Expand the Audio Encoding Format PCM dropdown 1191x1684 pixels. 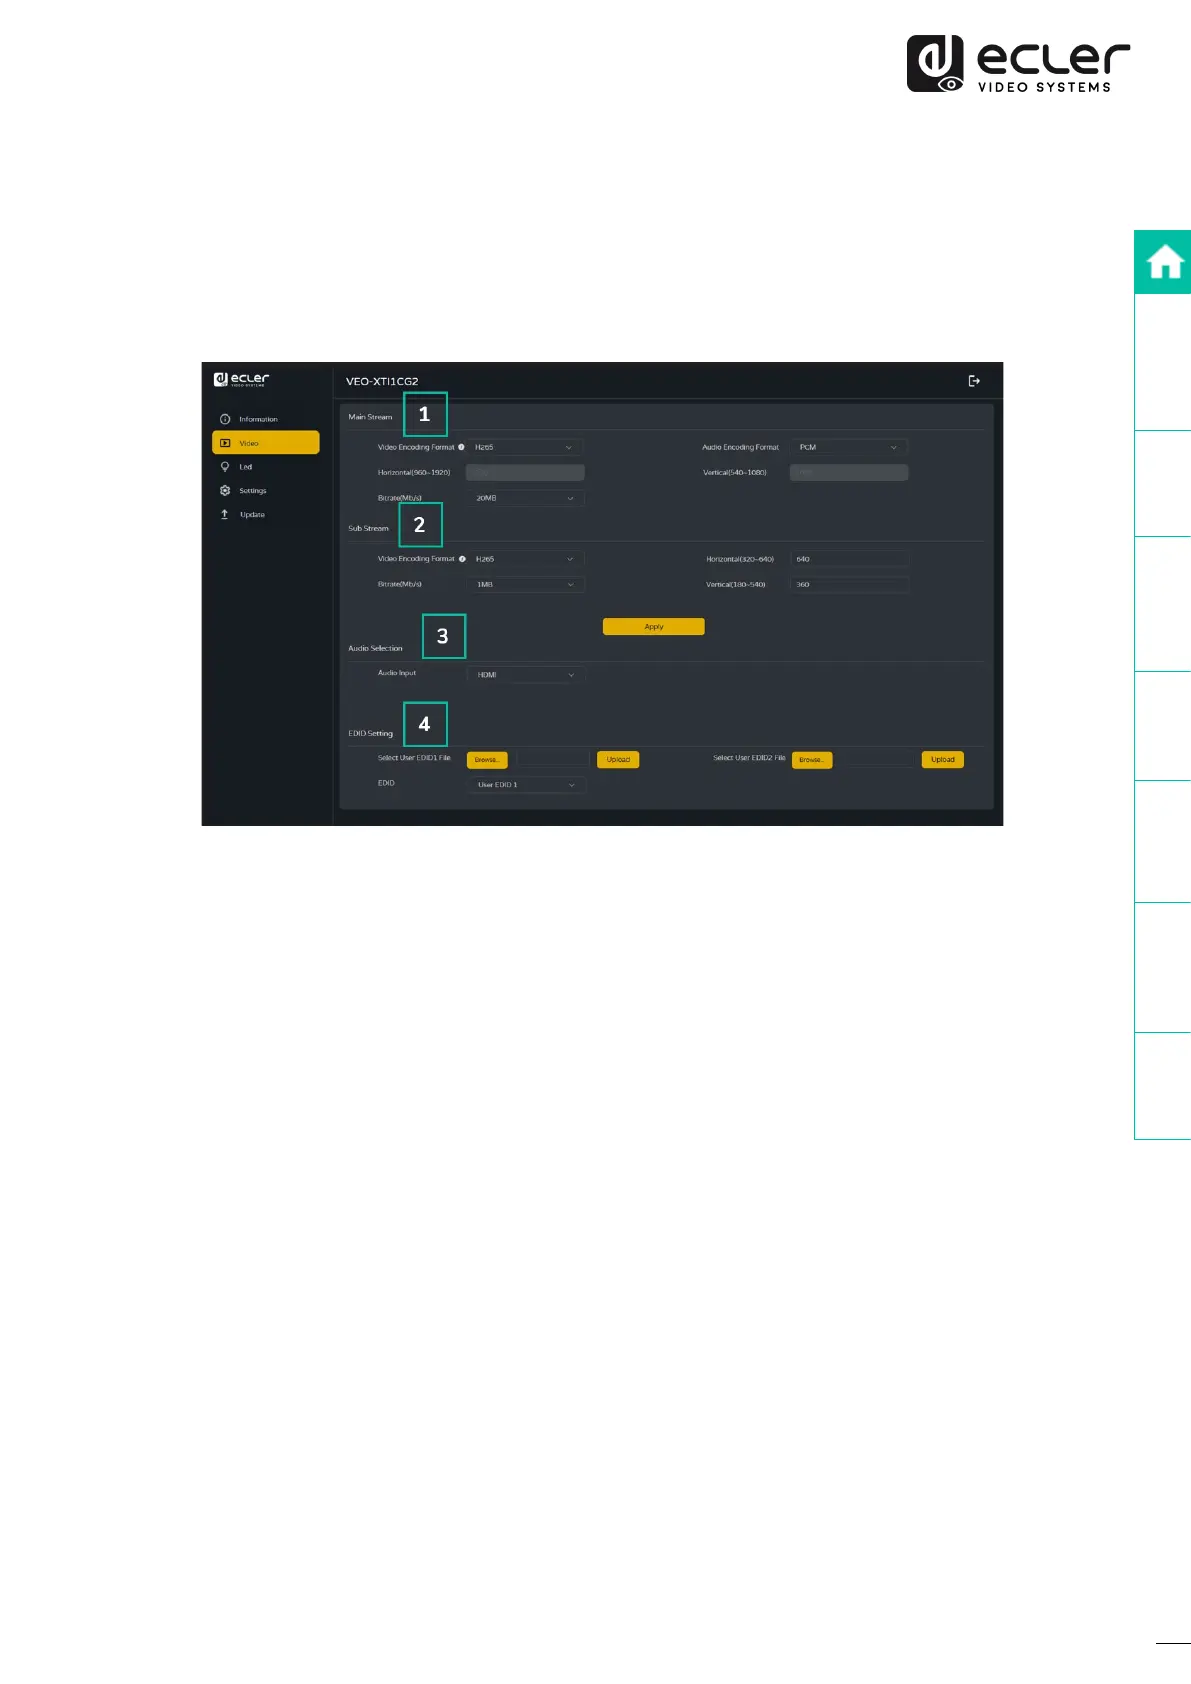[849, 448]
